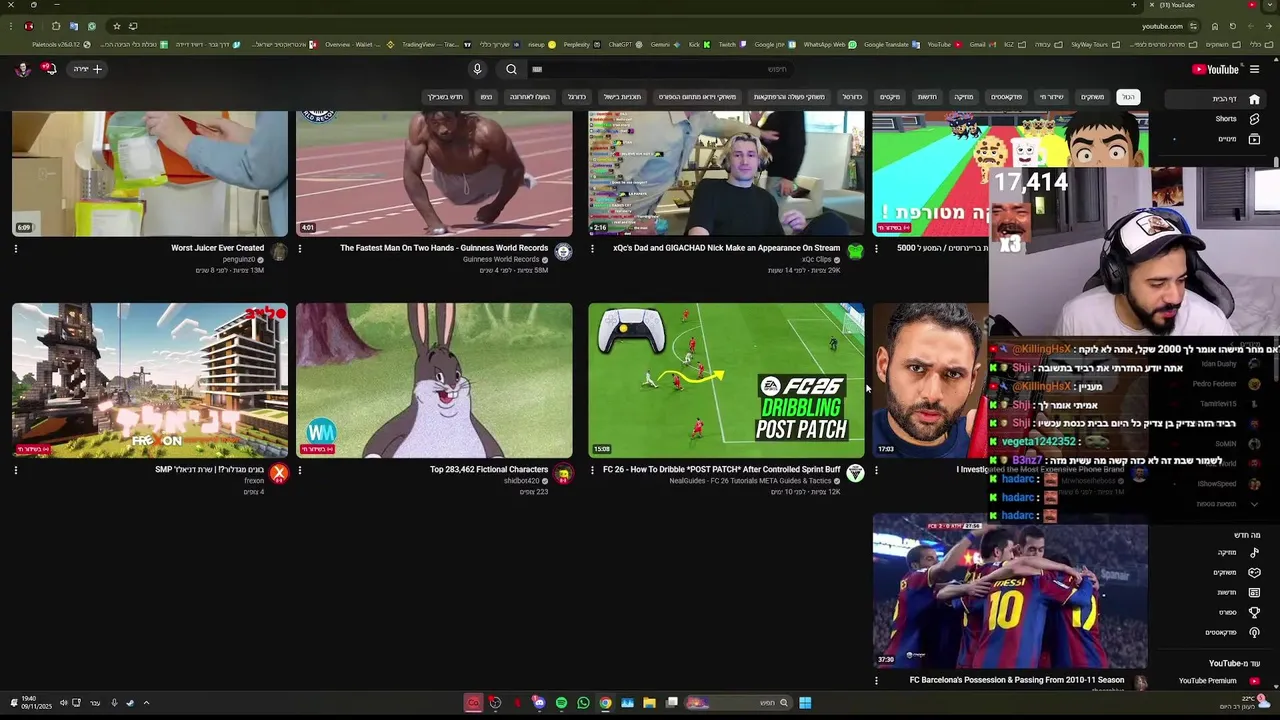Open the Create (plus) button

[88, 69]
